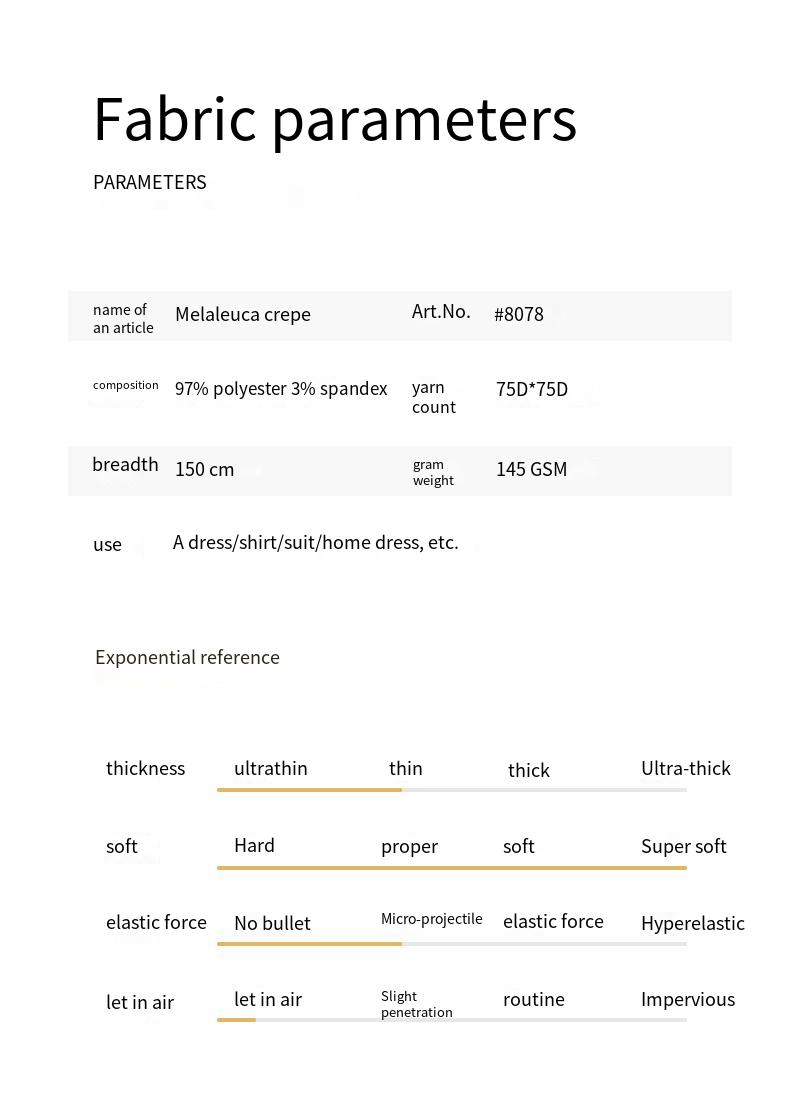800x1102 pixels.
Task: Click the 145 GSM gram weight value
Action: (x=531, y=469)
